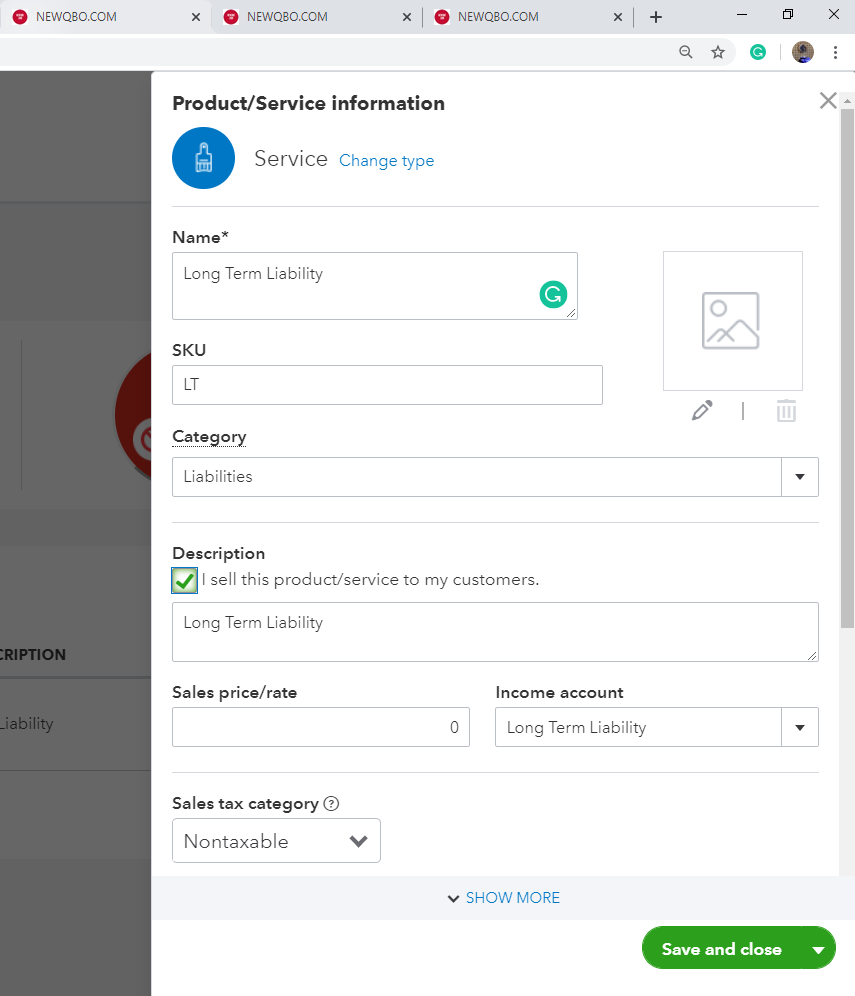
Task: Open a new browser tab
Action: click(656, 17)
